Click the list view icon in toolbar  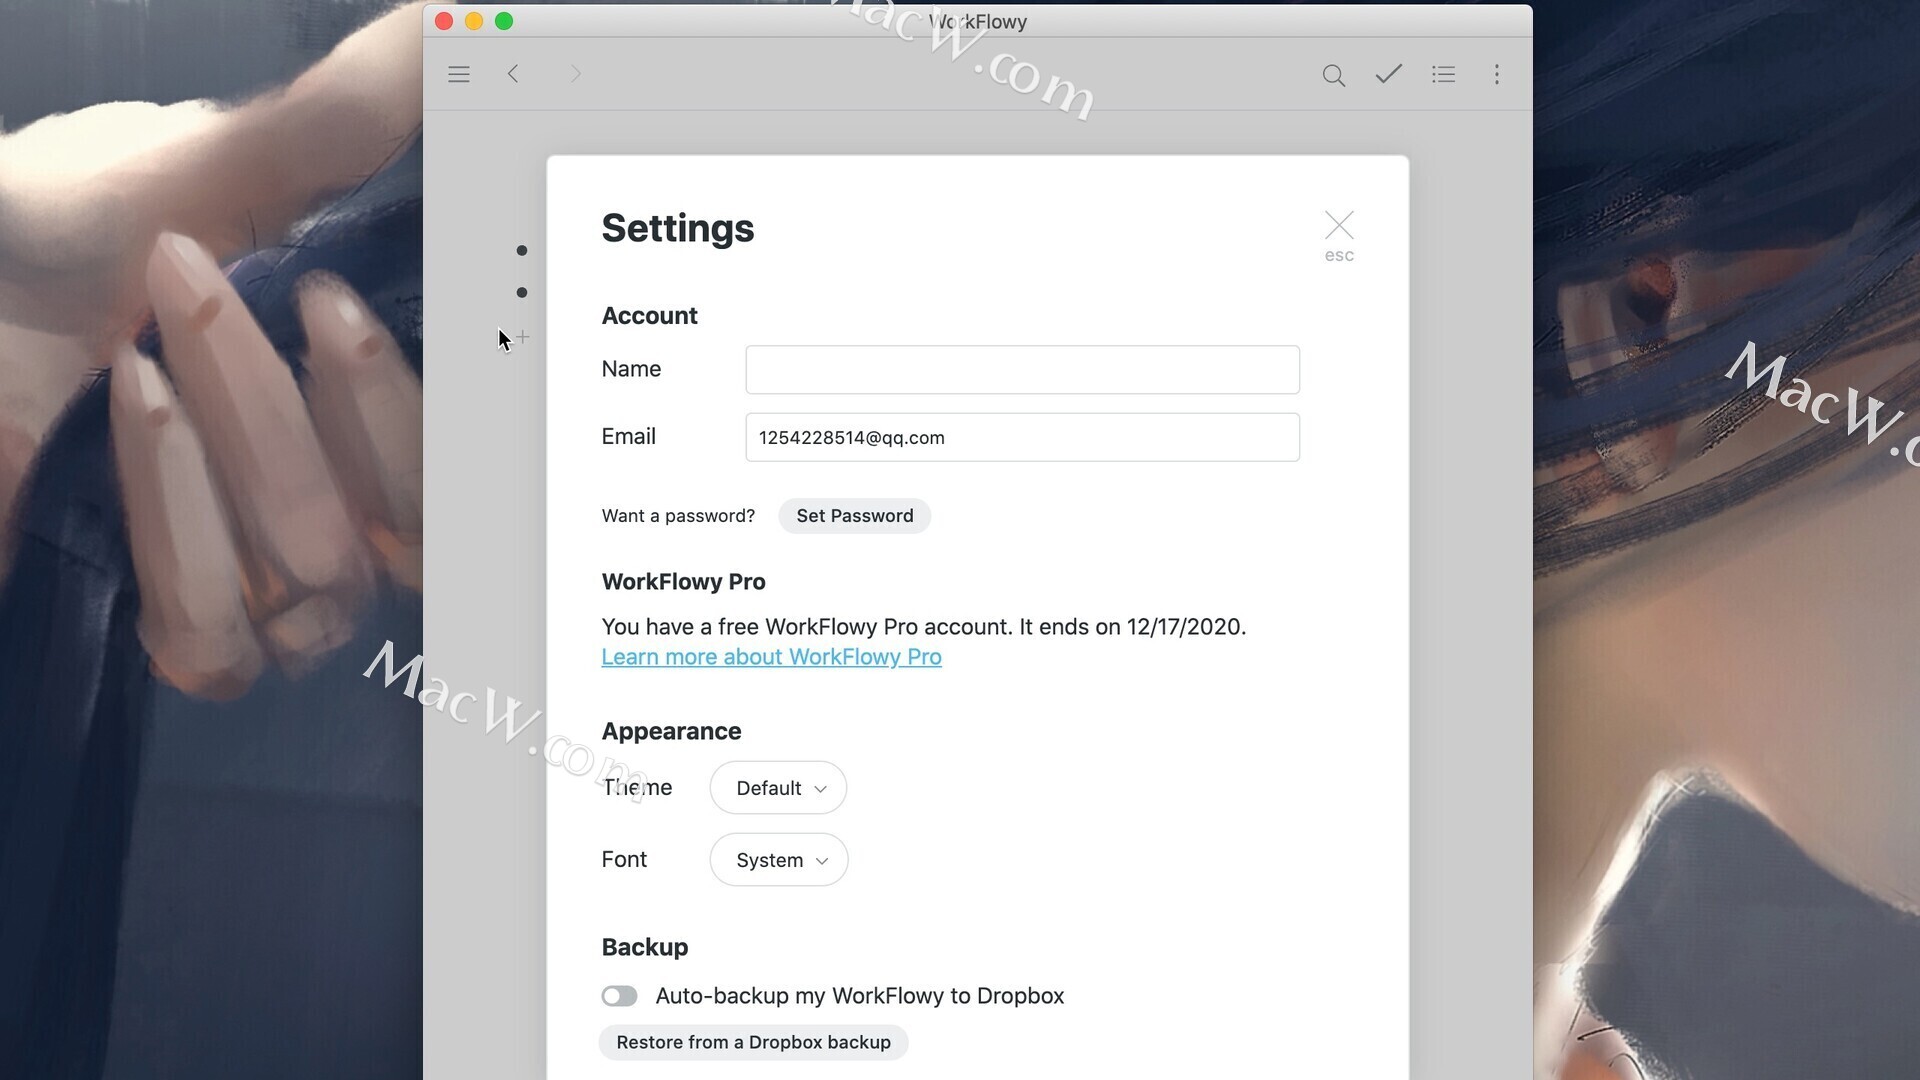tap(1443, 74)
